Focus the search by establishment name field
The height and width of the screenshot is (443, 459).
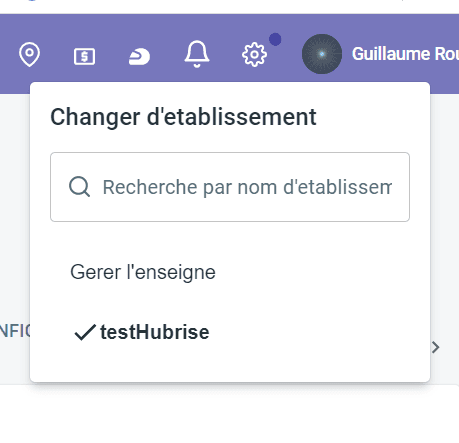pyautogui.click(x=230, y=187)
